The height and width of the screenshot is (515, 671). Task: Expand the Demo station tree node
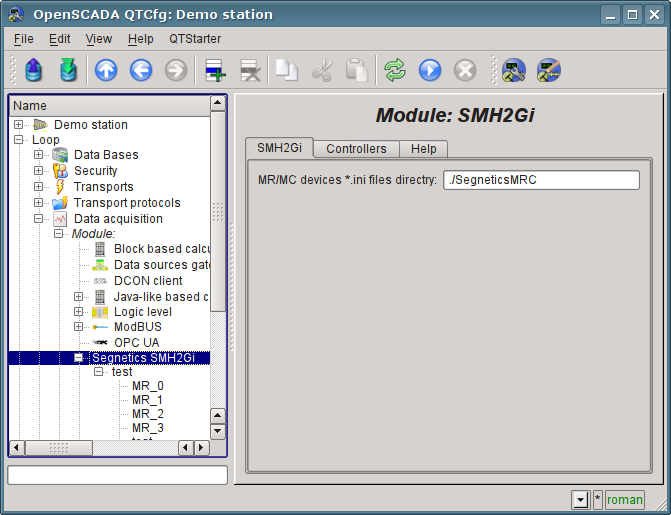tap(19, 125)
